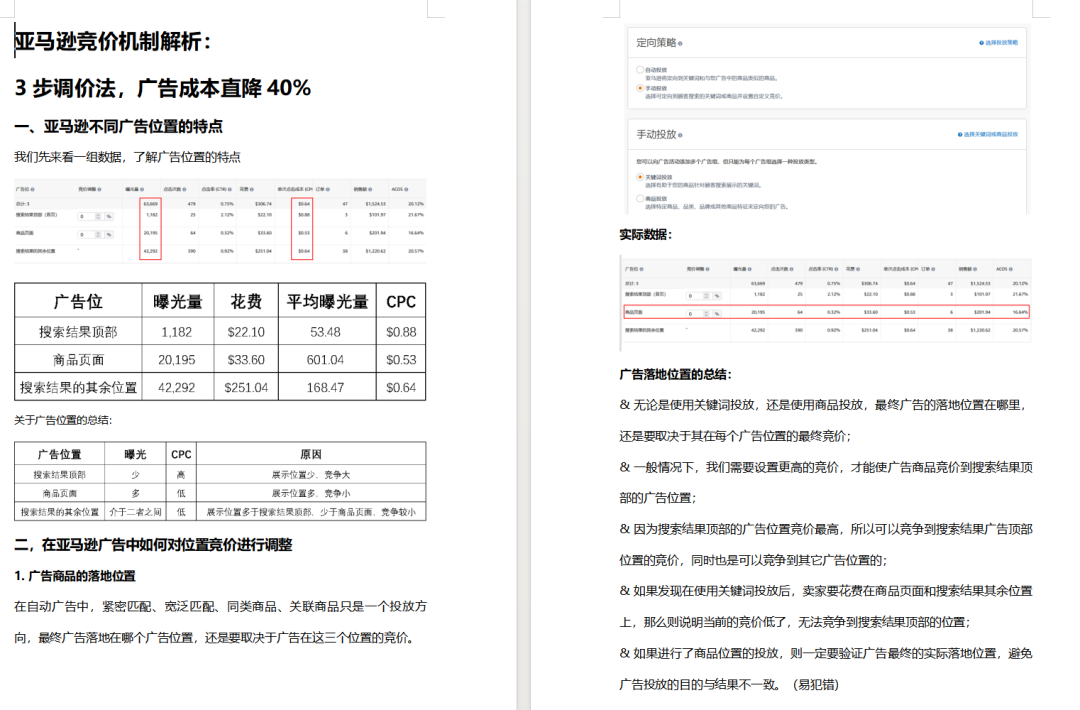Click the bullet starting & 无论是使用关键词投放

pos(823,420)
